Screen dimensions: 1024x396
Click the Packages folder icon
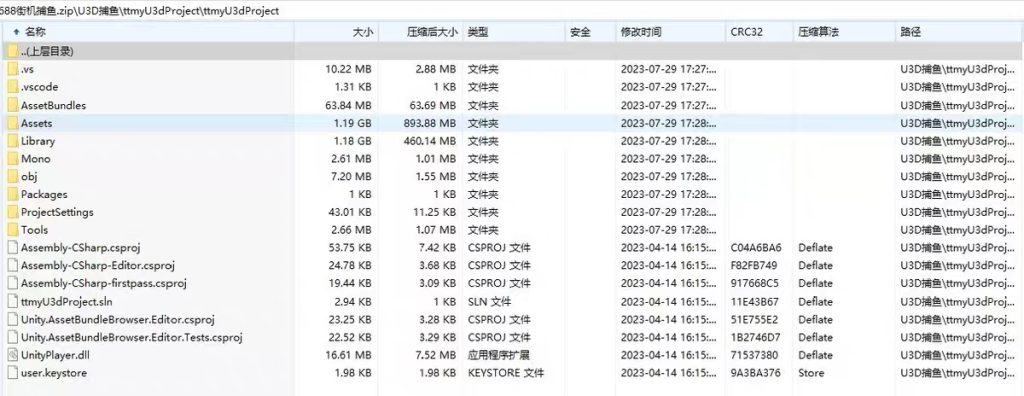pos(12,194)
